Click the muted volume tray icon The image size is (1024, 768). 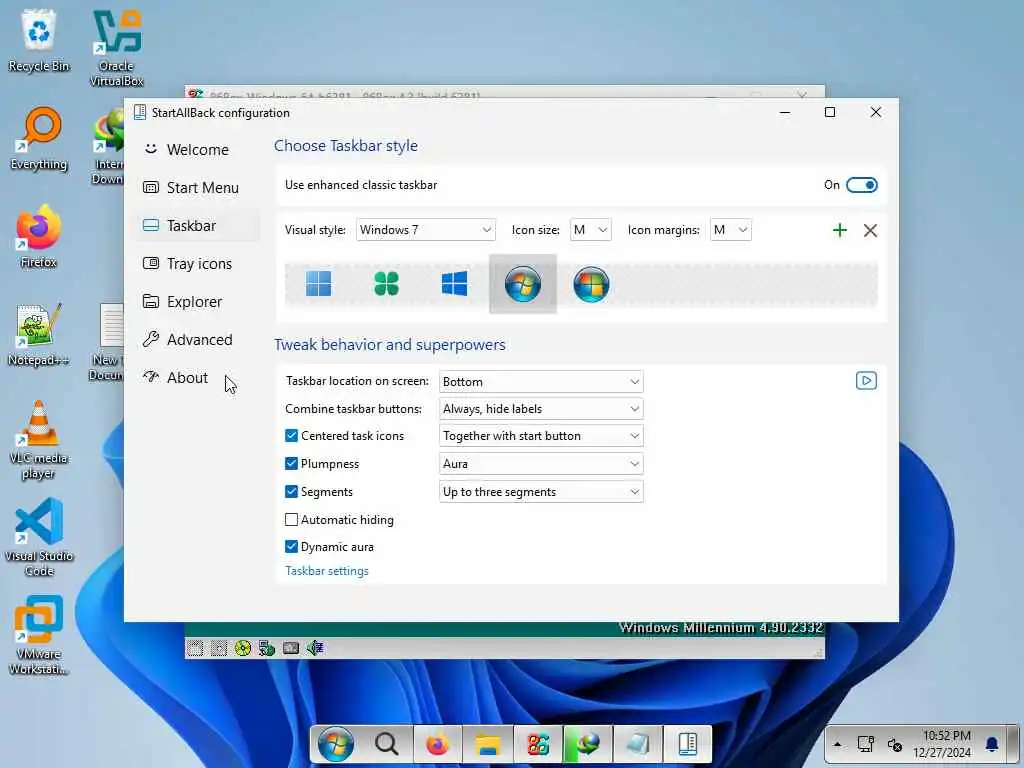point(895,744)
